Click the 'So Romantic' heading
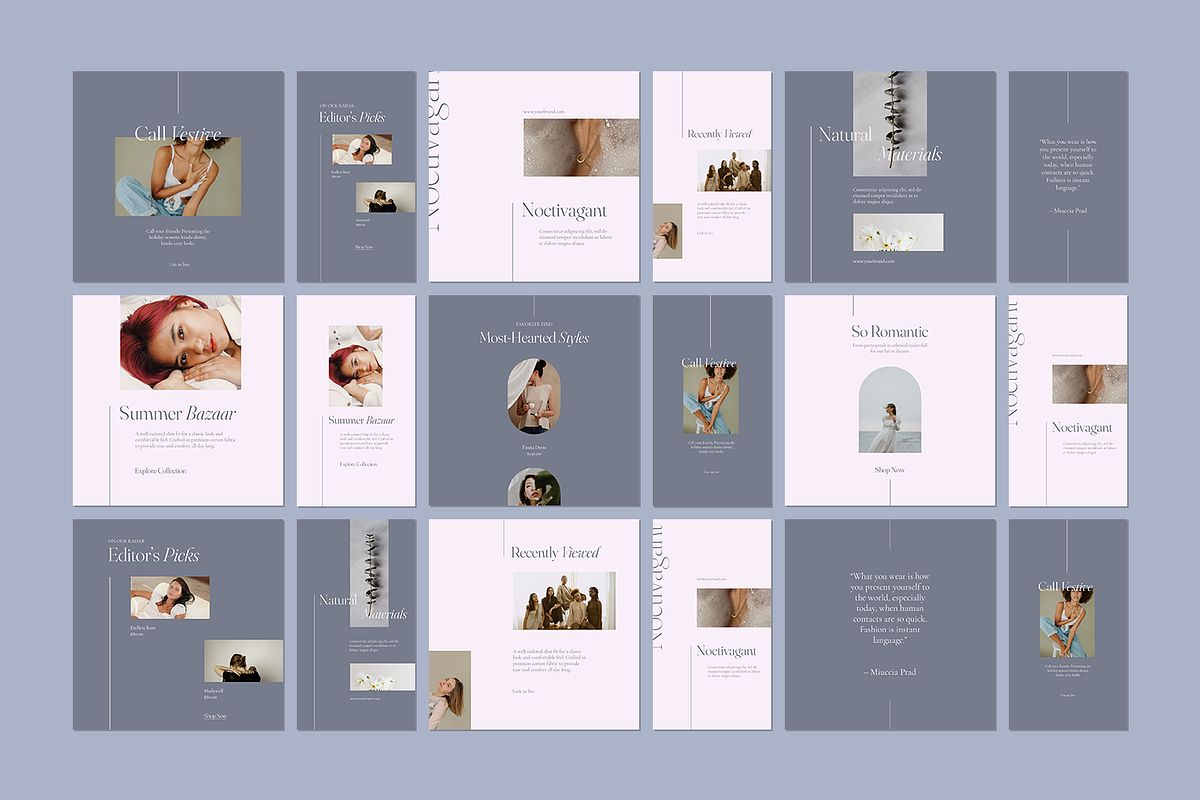 click(890, 331)
